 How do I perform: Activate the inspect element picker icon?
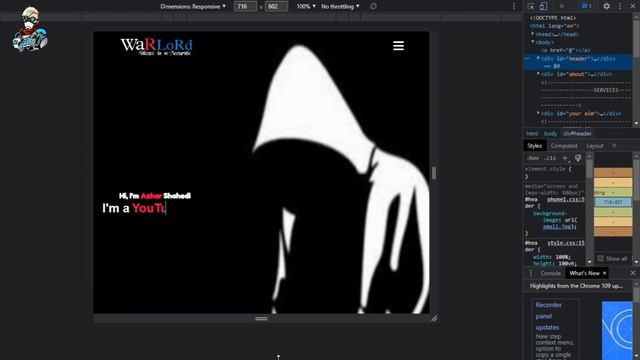tap(531, 6)
